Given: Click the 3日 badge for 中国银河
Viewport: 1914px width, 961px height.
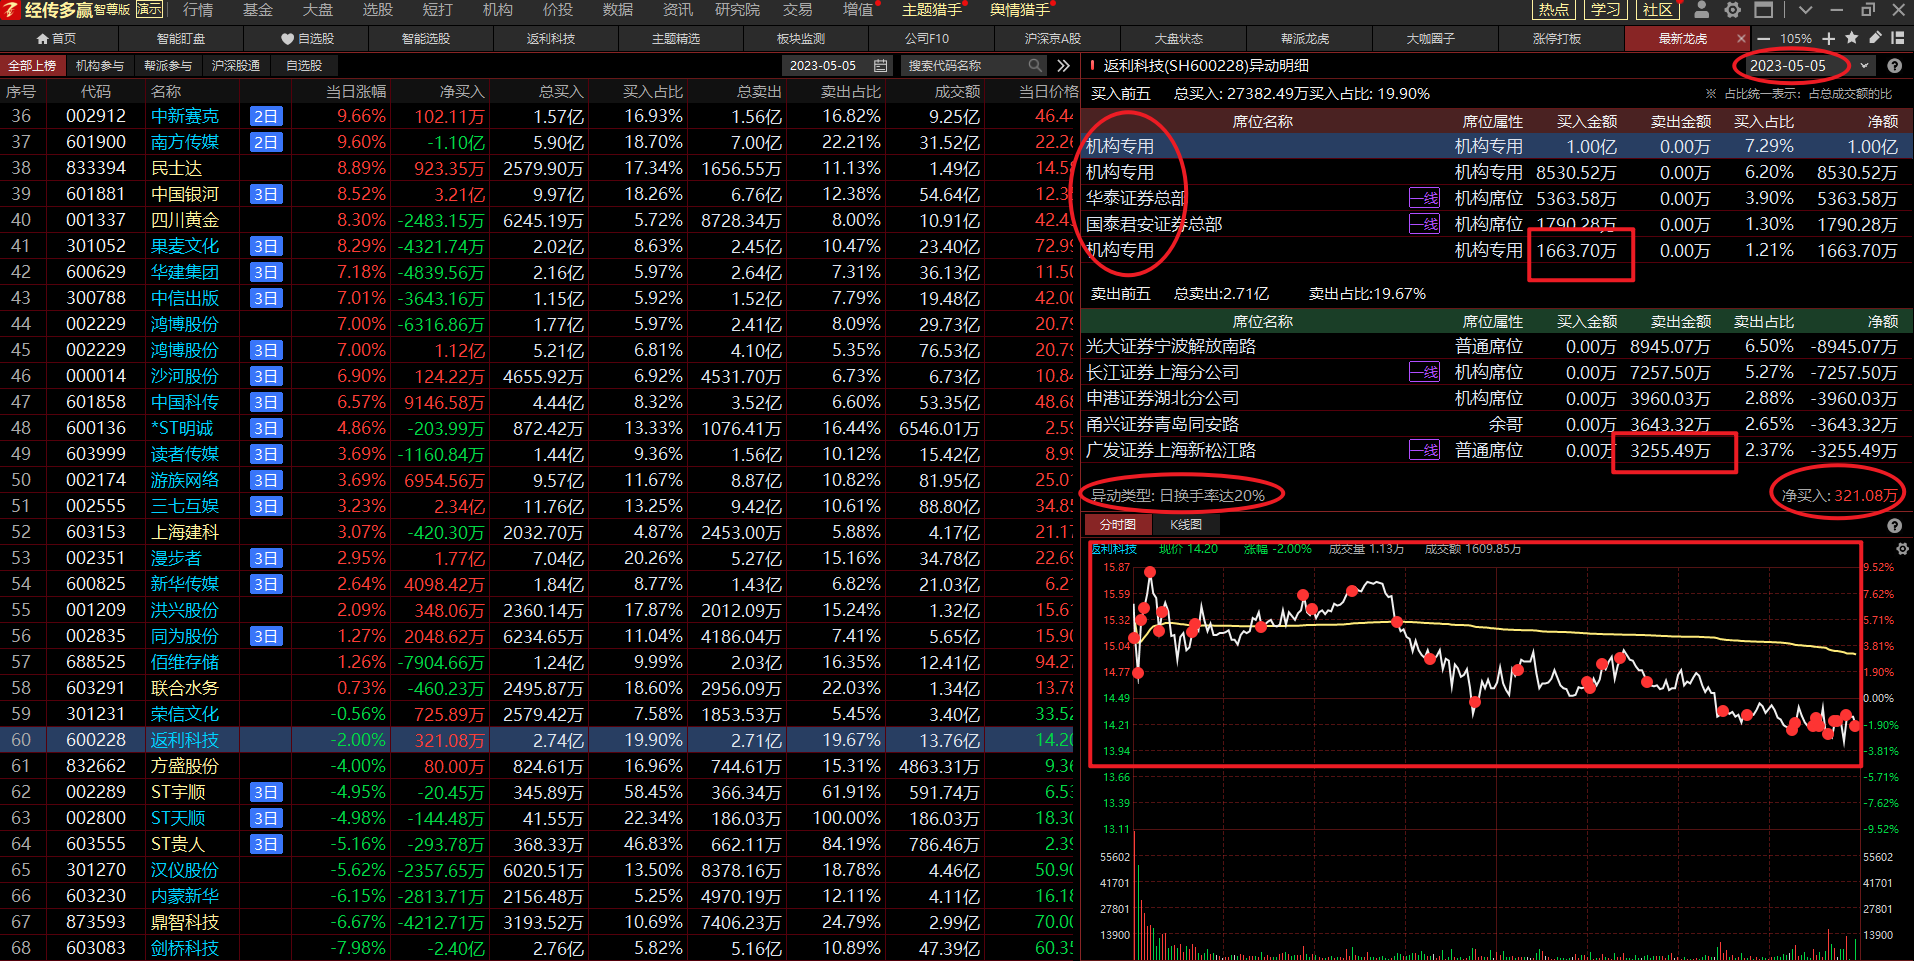Looking at the screenshot, I should point(266,194).
